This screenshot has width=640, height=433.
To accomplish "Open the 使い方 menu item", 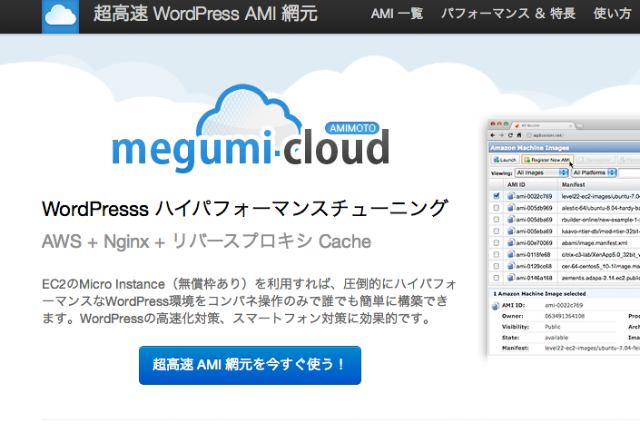I will point(612,14).
